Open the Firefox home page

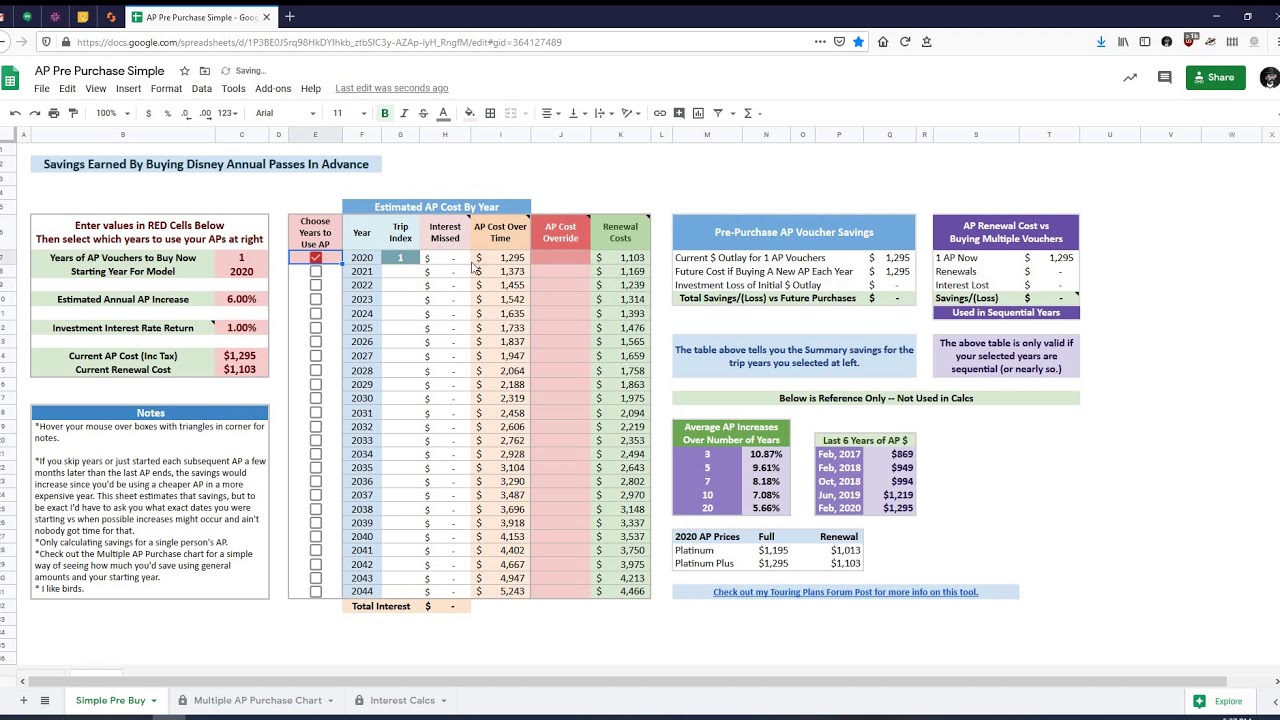pos(883,42)
